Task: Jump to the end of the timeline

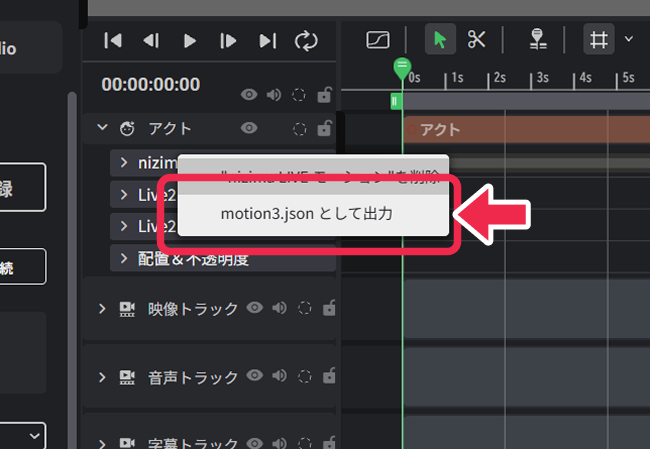Action: (267, 41)
